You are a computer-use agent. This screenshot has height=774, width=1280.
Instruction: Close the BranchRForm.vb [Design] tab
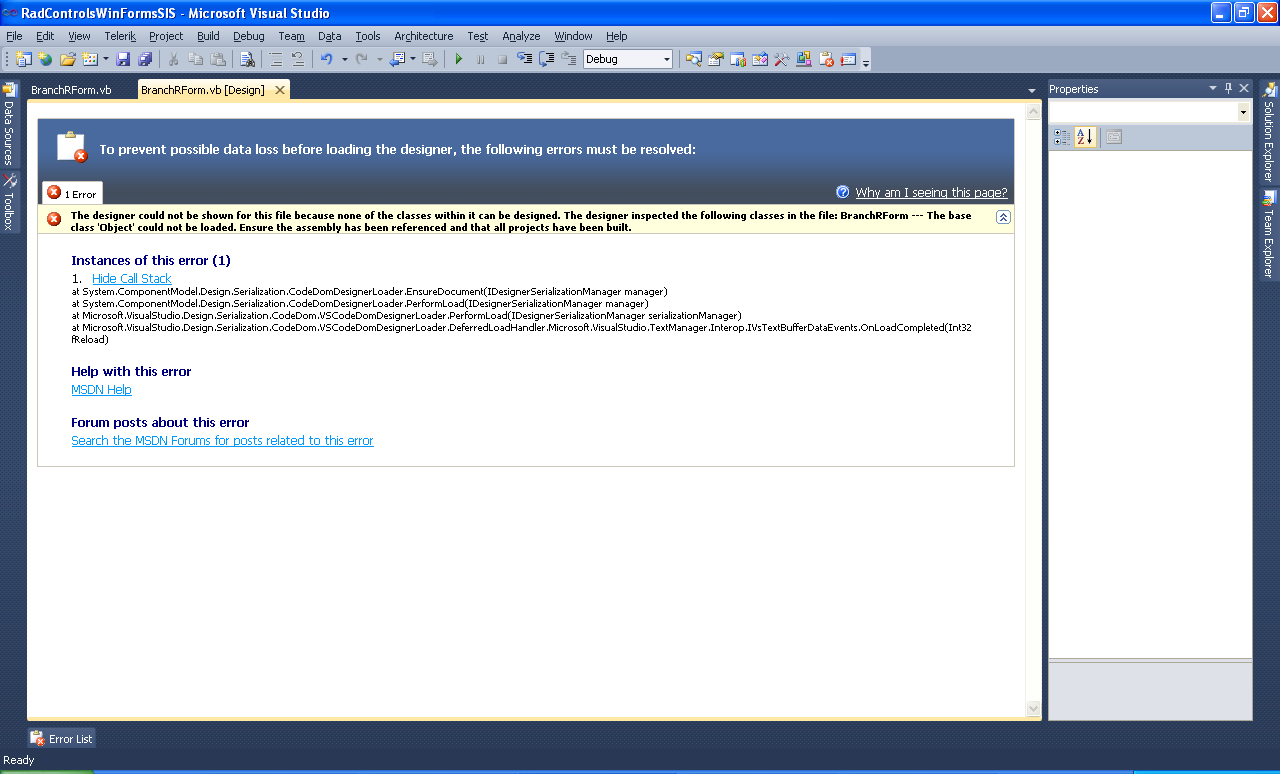[280, 90]
